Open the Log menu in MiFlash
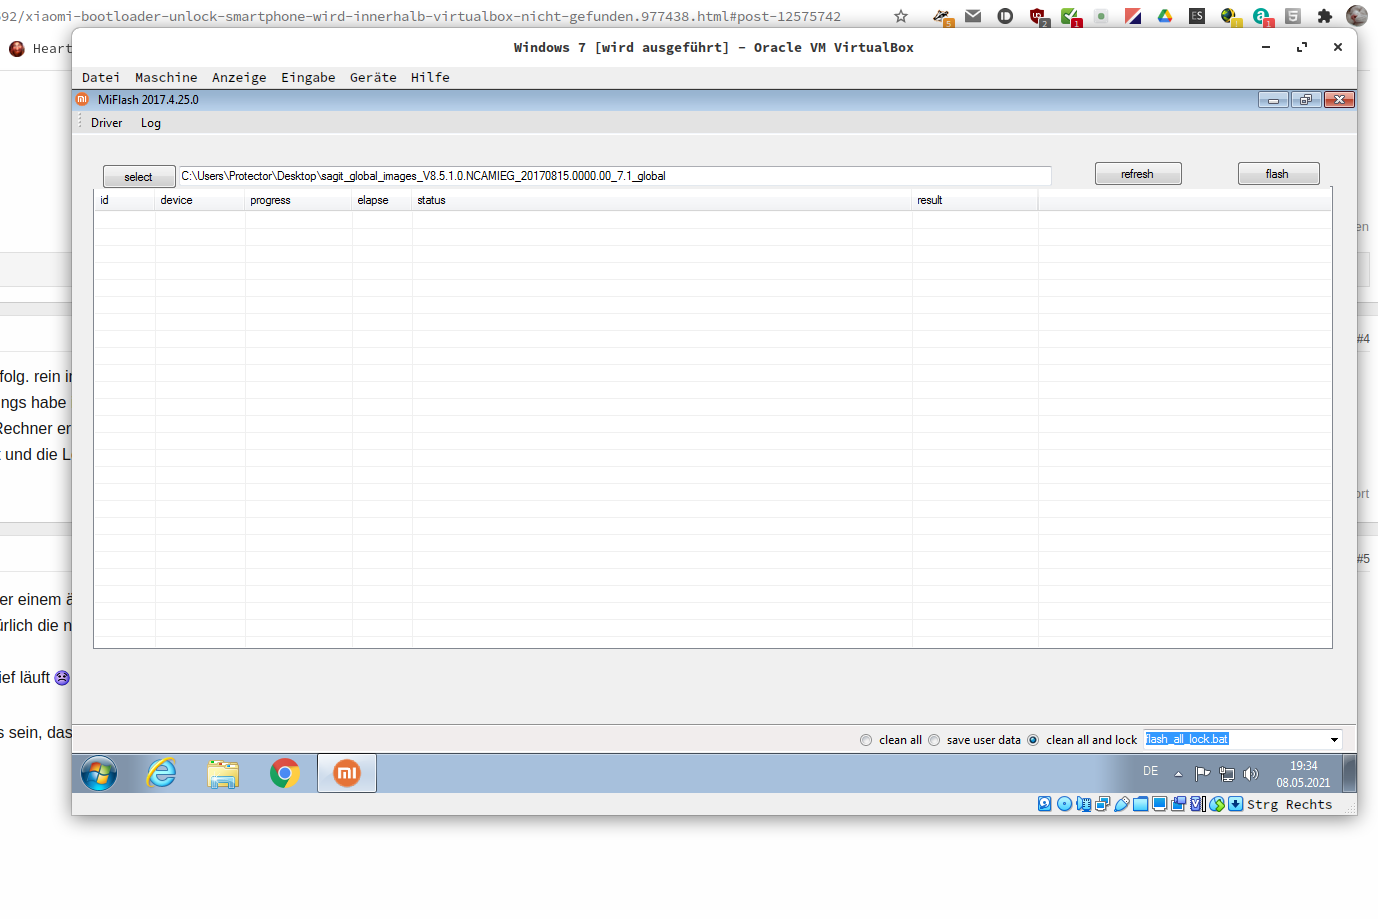 tap(150, 123)
